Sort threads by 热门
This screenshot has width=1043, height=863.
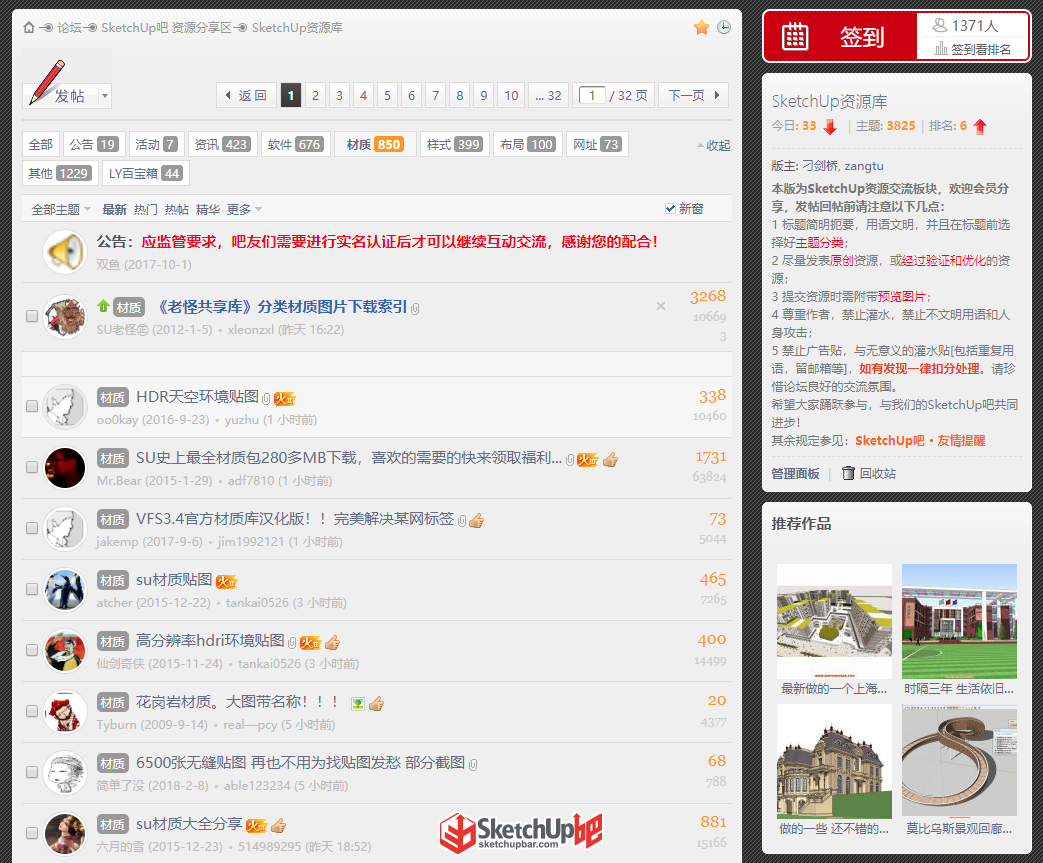point(145,210)
